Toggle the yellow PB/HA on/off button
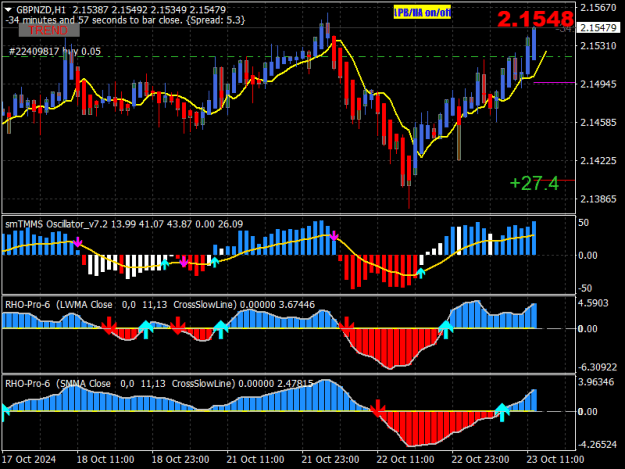Viewport: 625px width, 469px height. pos(422,13)
